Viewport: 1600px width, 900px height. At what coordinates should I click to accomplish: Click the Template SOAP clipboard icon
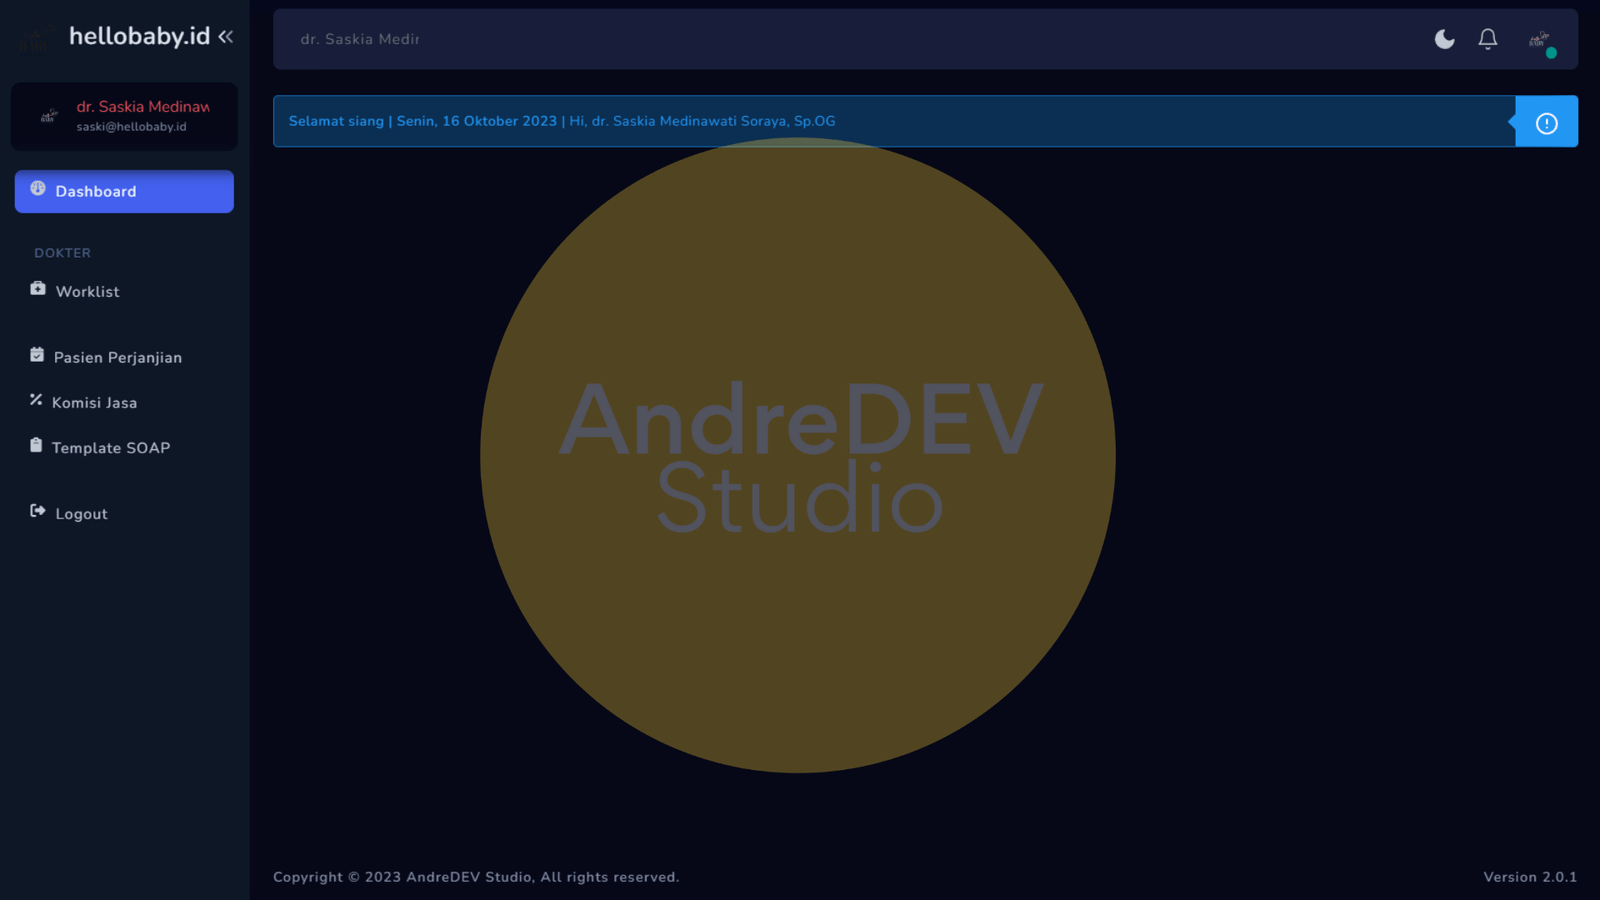coord(36,446)
